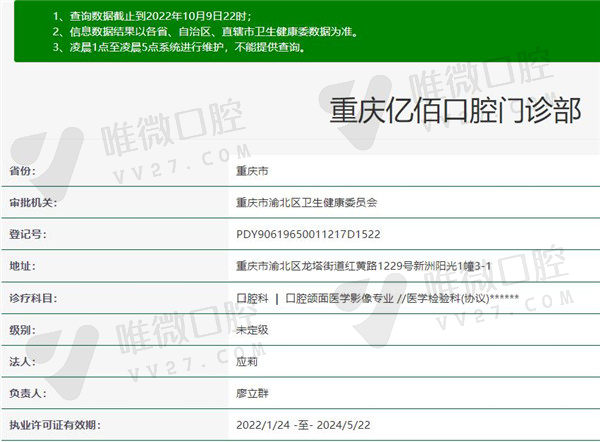
Task: Select 口腔颌面医学影像专业 text
Action: click(339, 298)
